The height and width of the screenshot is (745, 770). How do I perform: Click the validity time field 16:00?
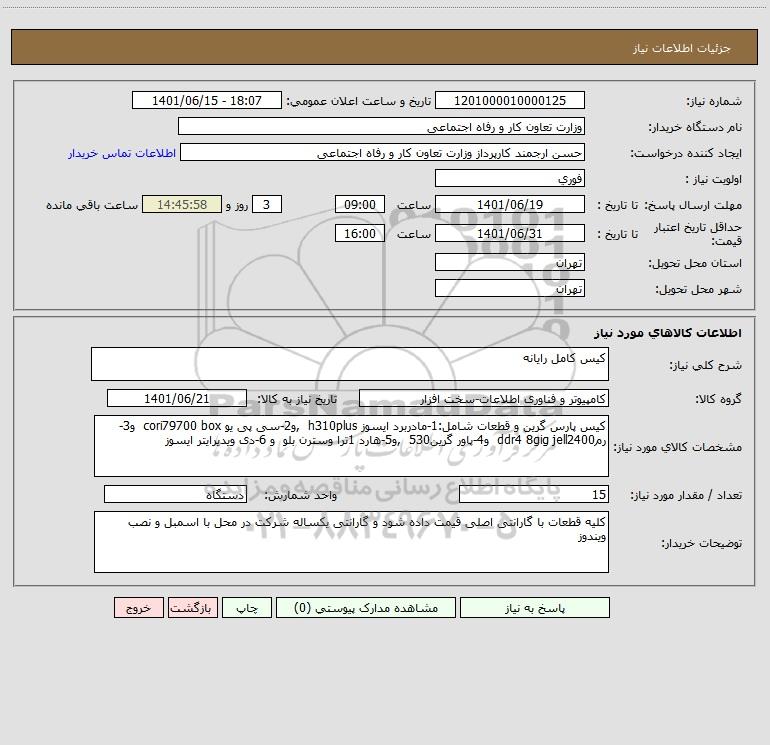click(359, 233)
